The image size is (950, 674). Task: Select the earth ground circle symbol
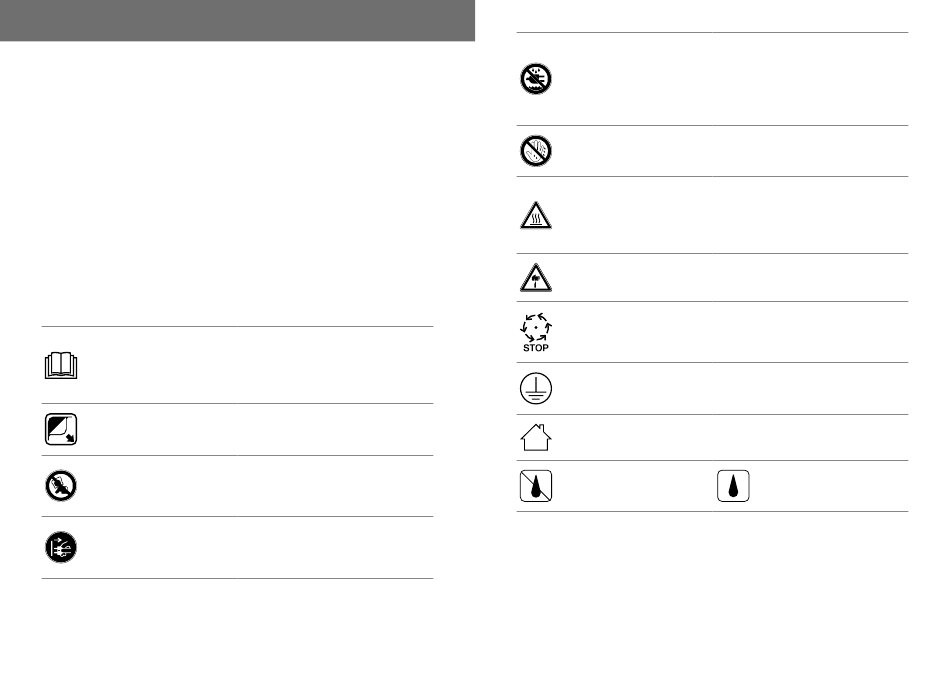(536, 389)
